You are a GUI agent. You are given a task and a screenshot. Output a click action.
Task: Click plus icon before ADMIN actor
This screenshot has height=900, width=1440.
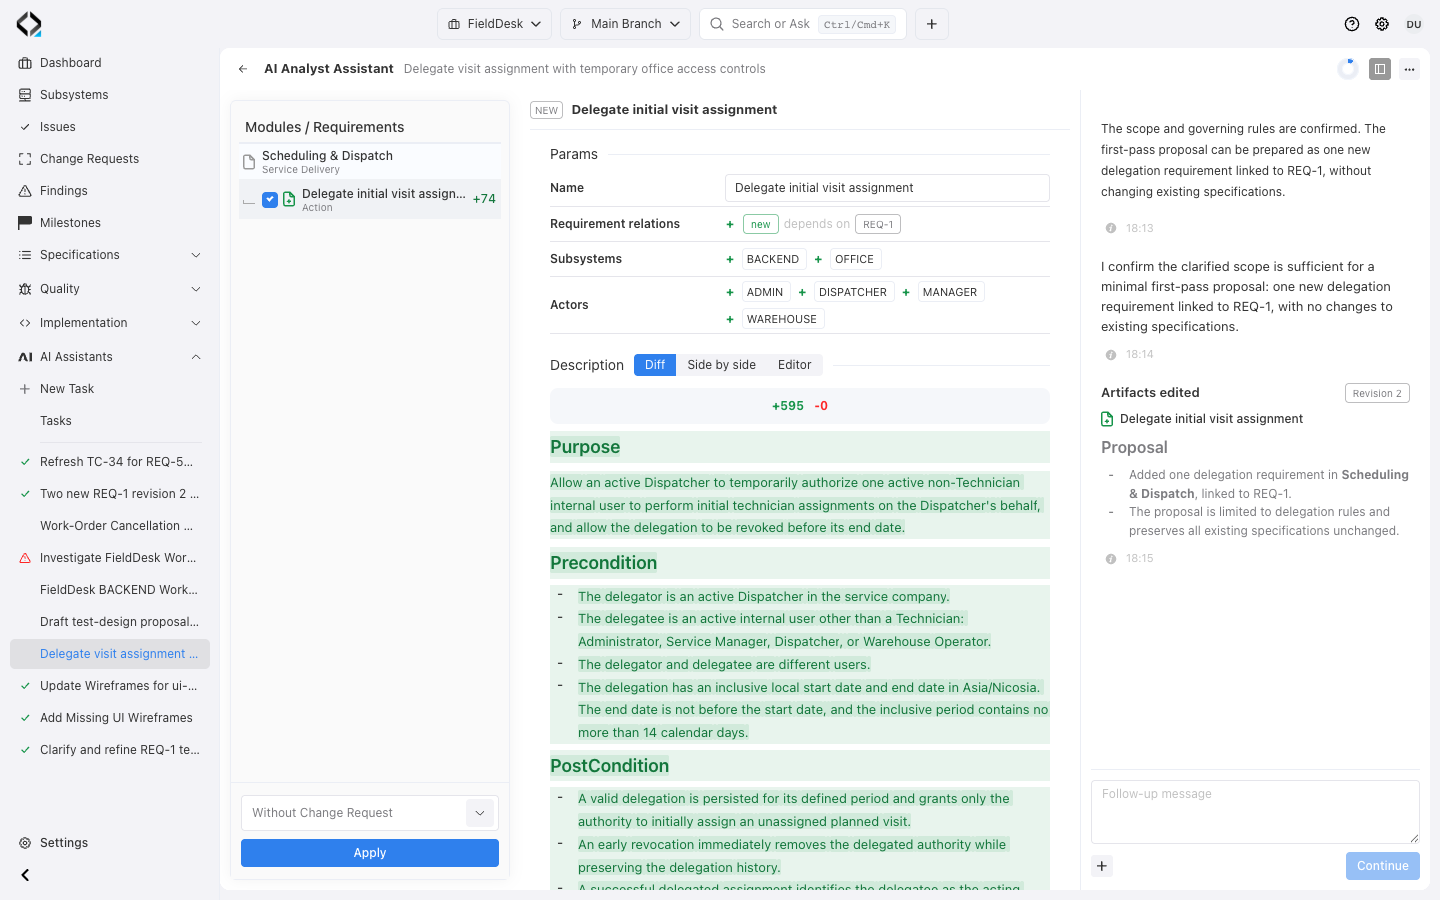tap(730, 292)
